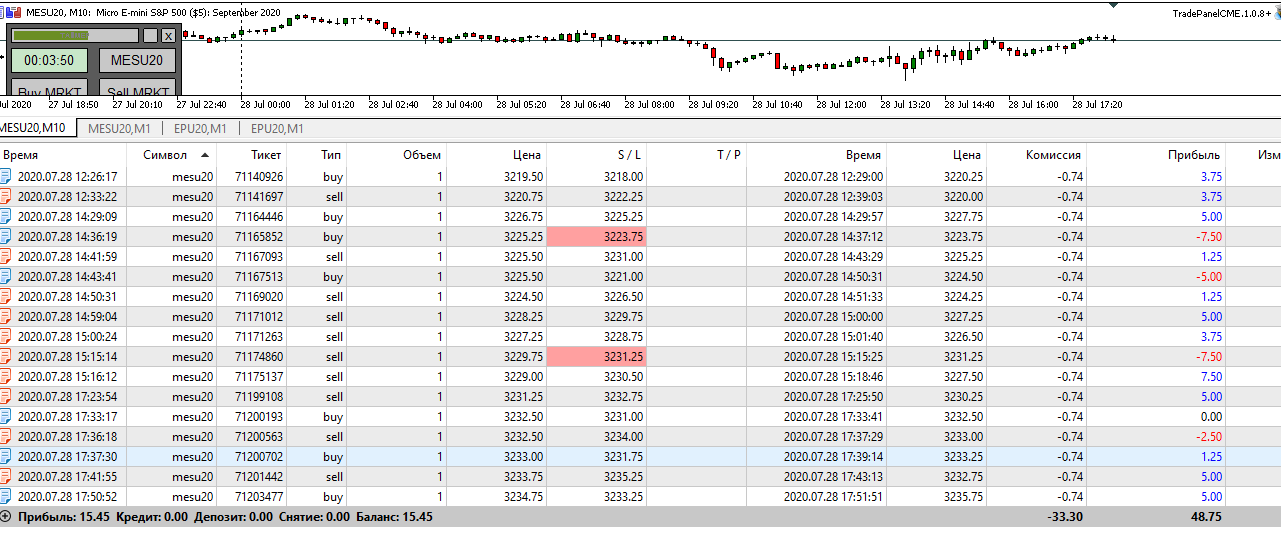1281x533 pixels.
Task: Click the buy deal icon for ticket 71140926
Action: coord(6,177)
